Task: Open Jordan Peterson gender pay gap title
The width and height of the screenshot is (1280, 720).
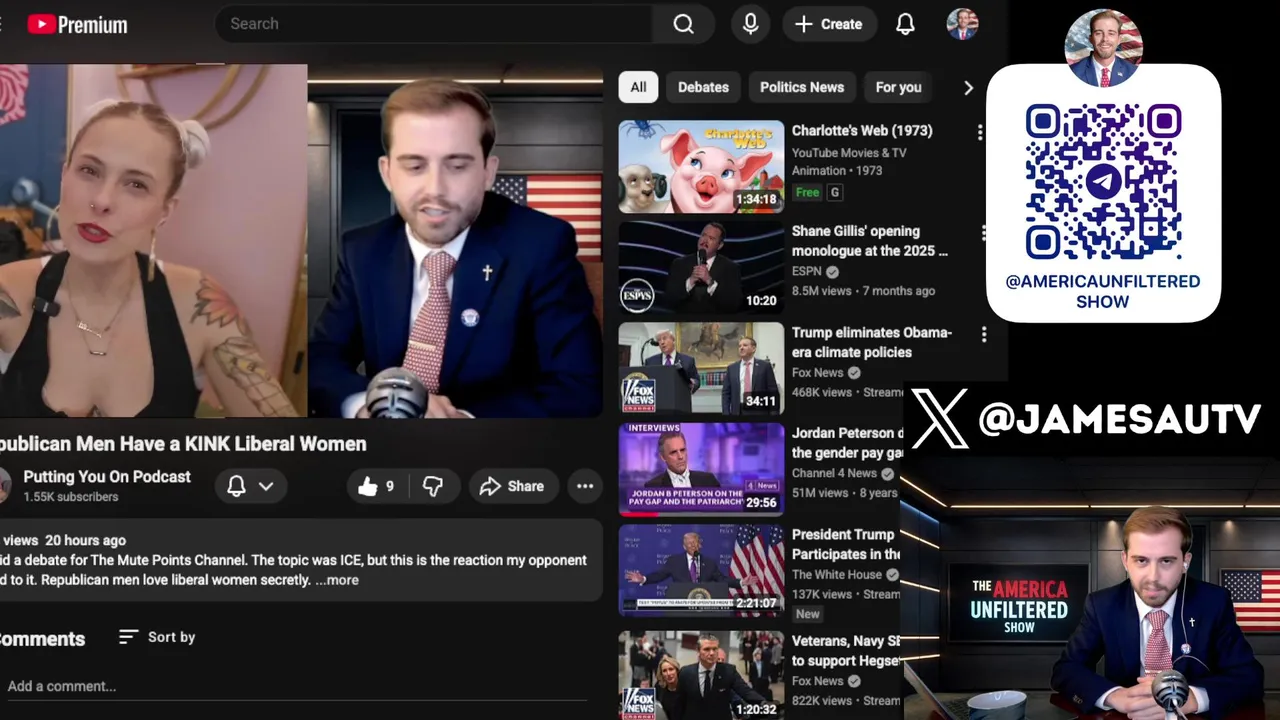Action: tap(847, 443)
